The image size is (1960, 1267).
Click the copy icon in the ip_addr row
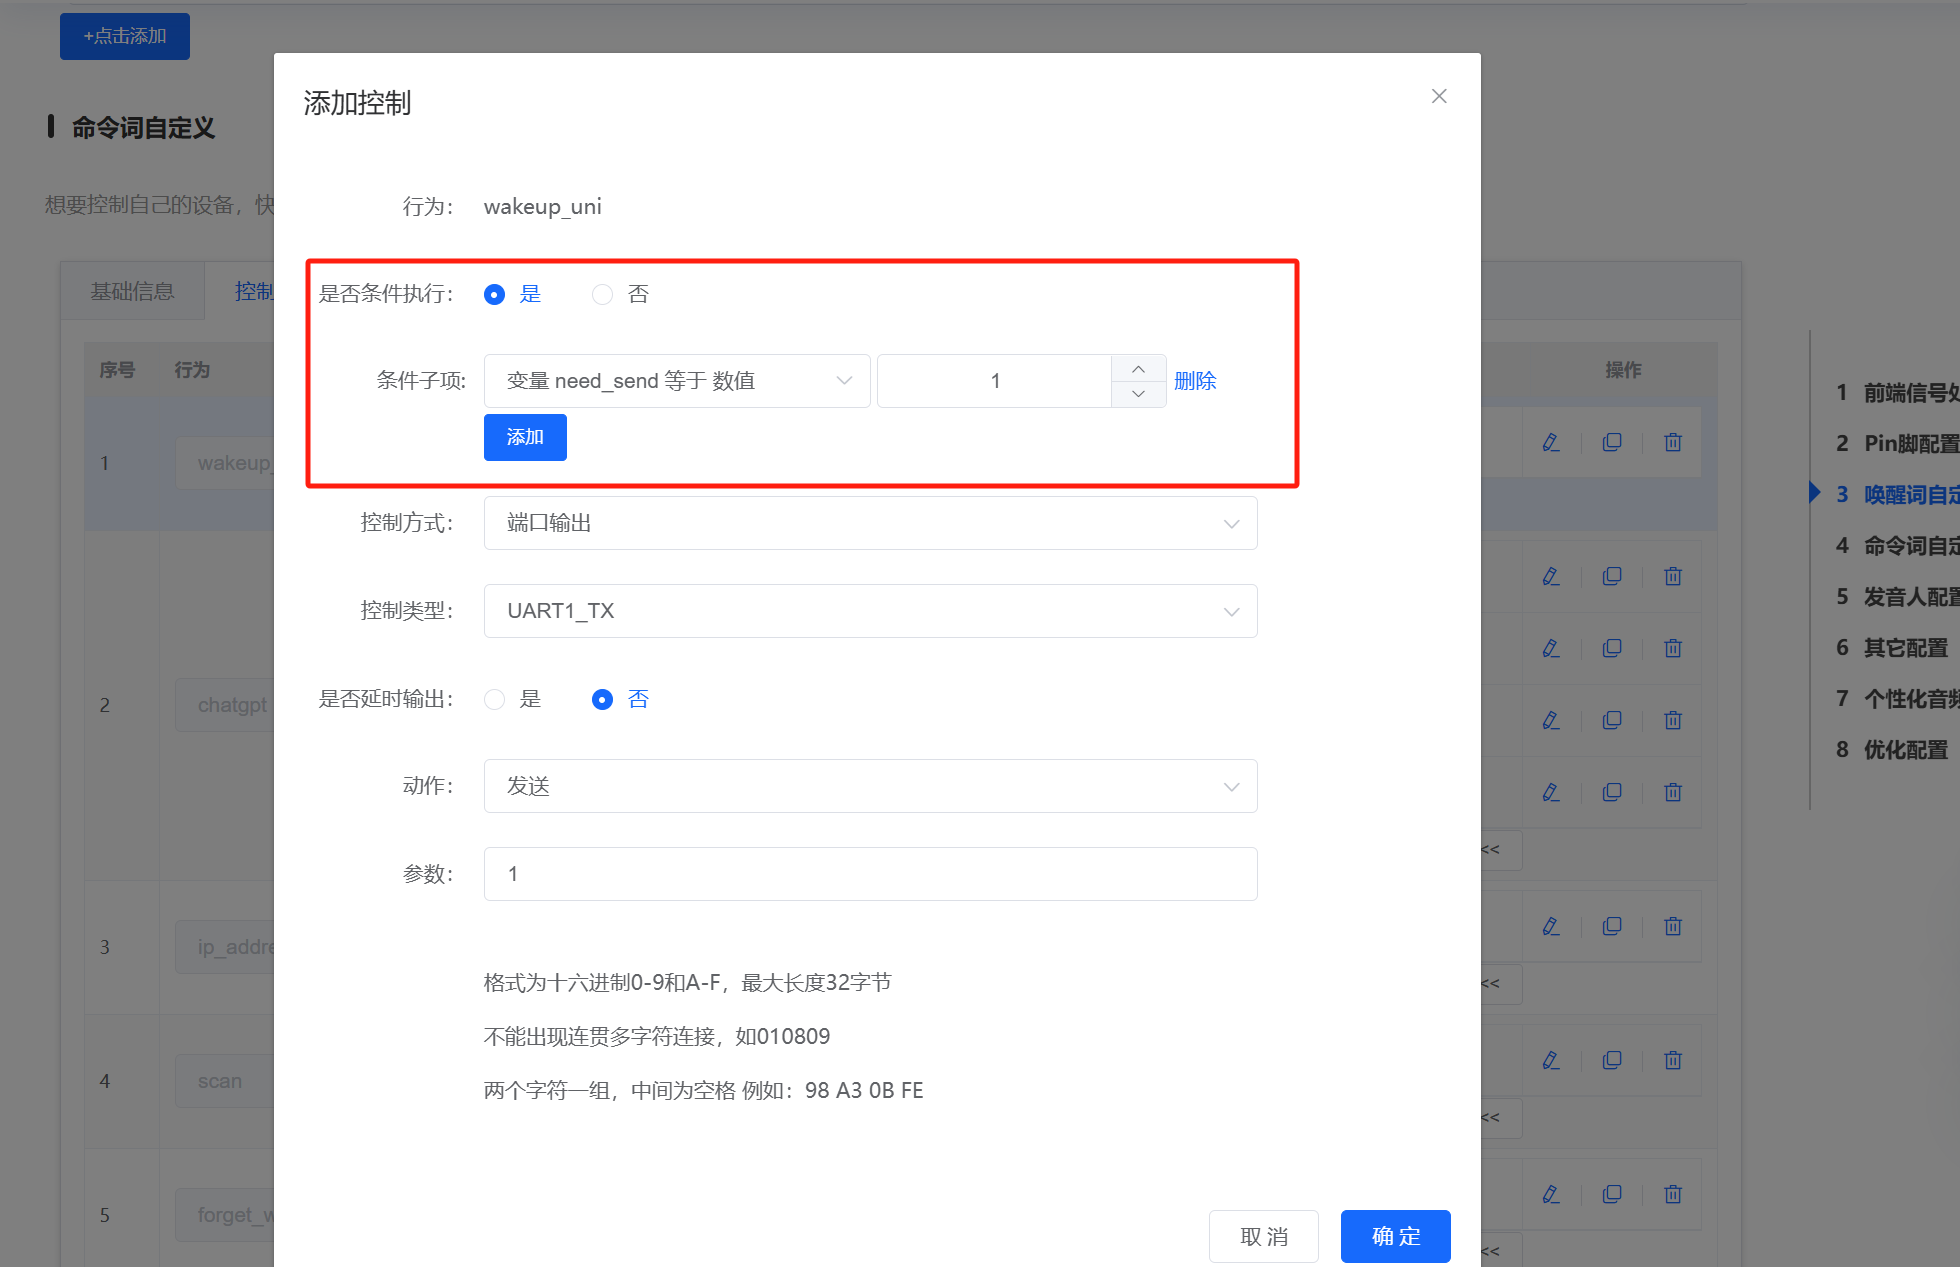tap(1612, 926)
